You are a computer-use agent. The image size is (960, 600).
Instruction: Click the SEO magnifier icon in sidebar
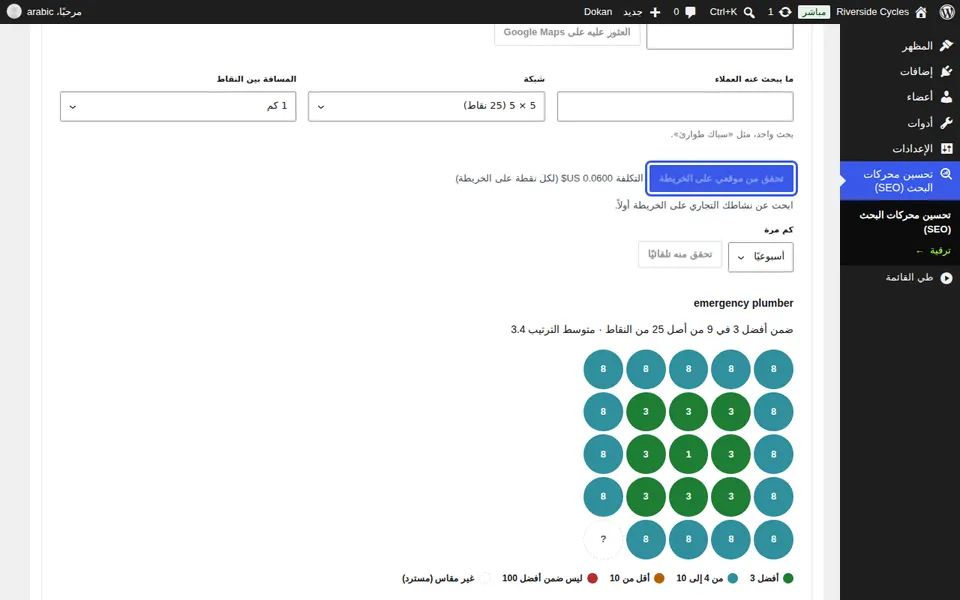[x=947, y=174]
